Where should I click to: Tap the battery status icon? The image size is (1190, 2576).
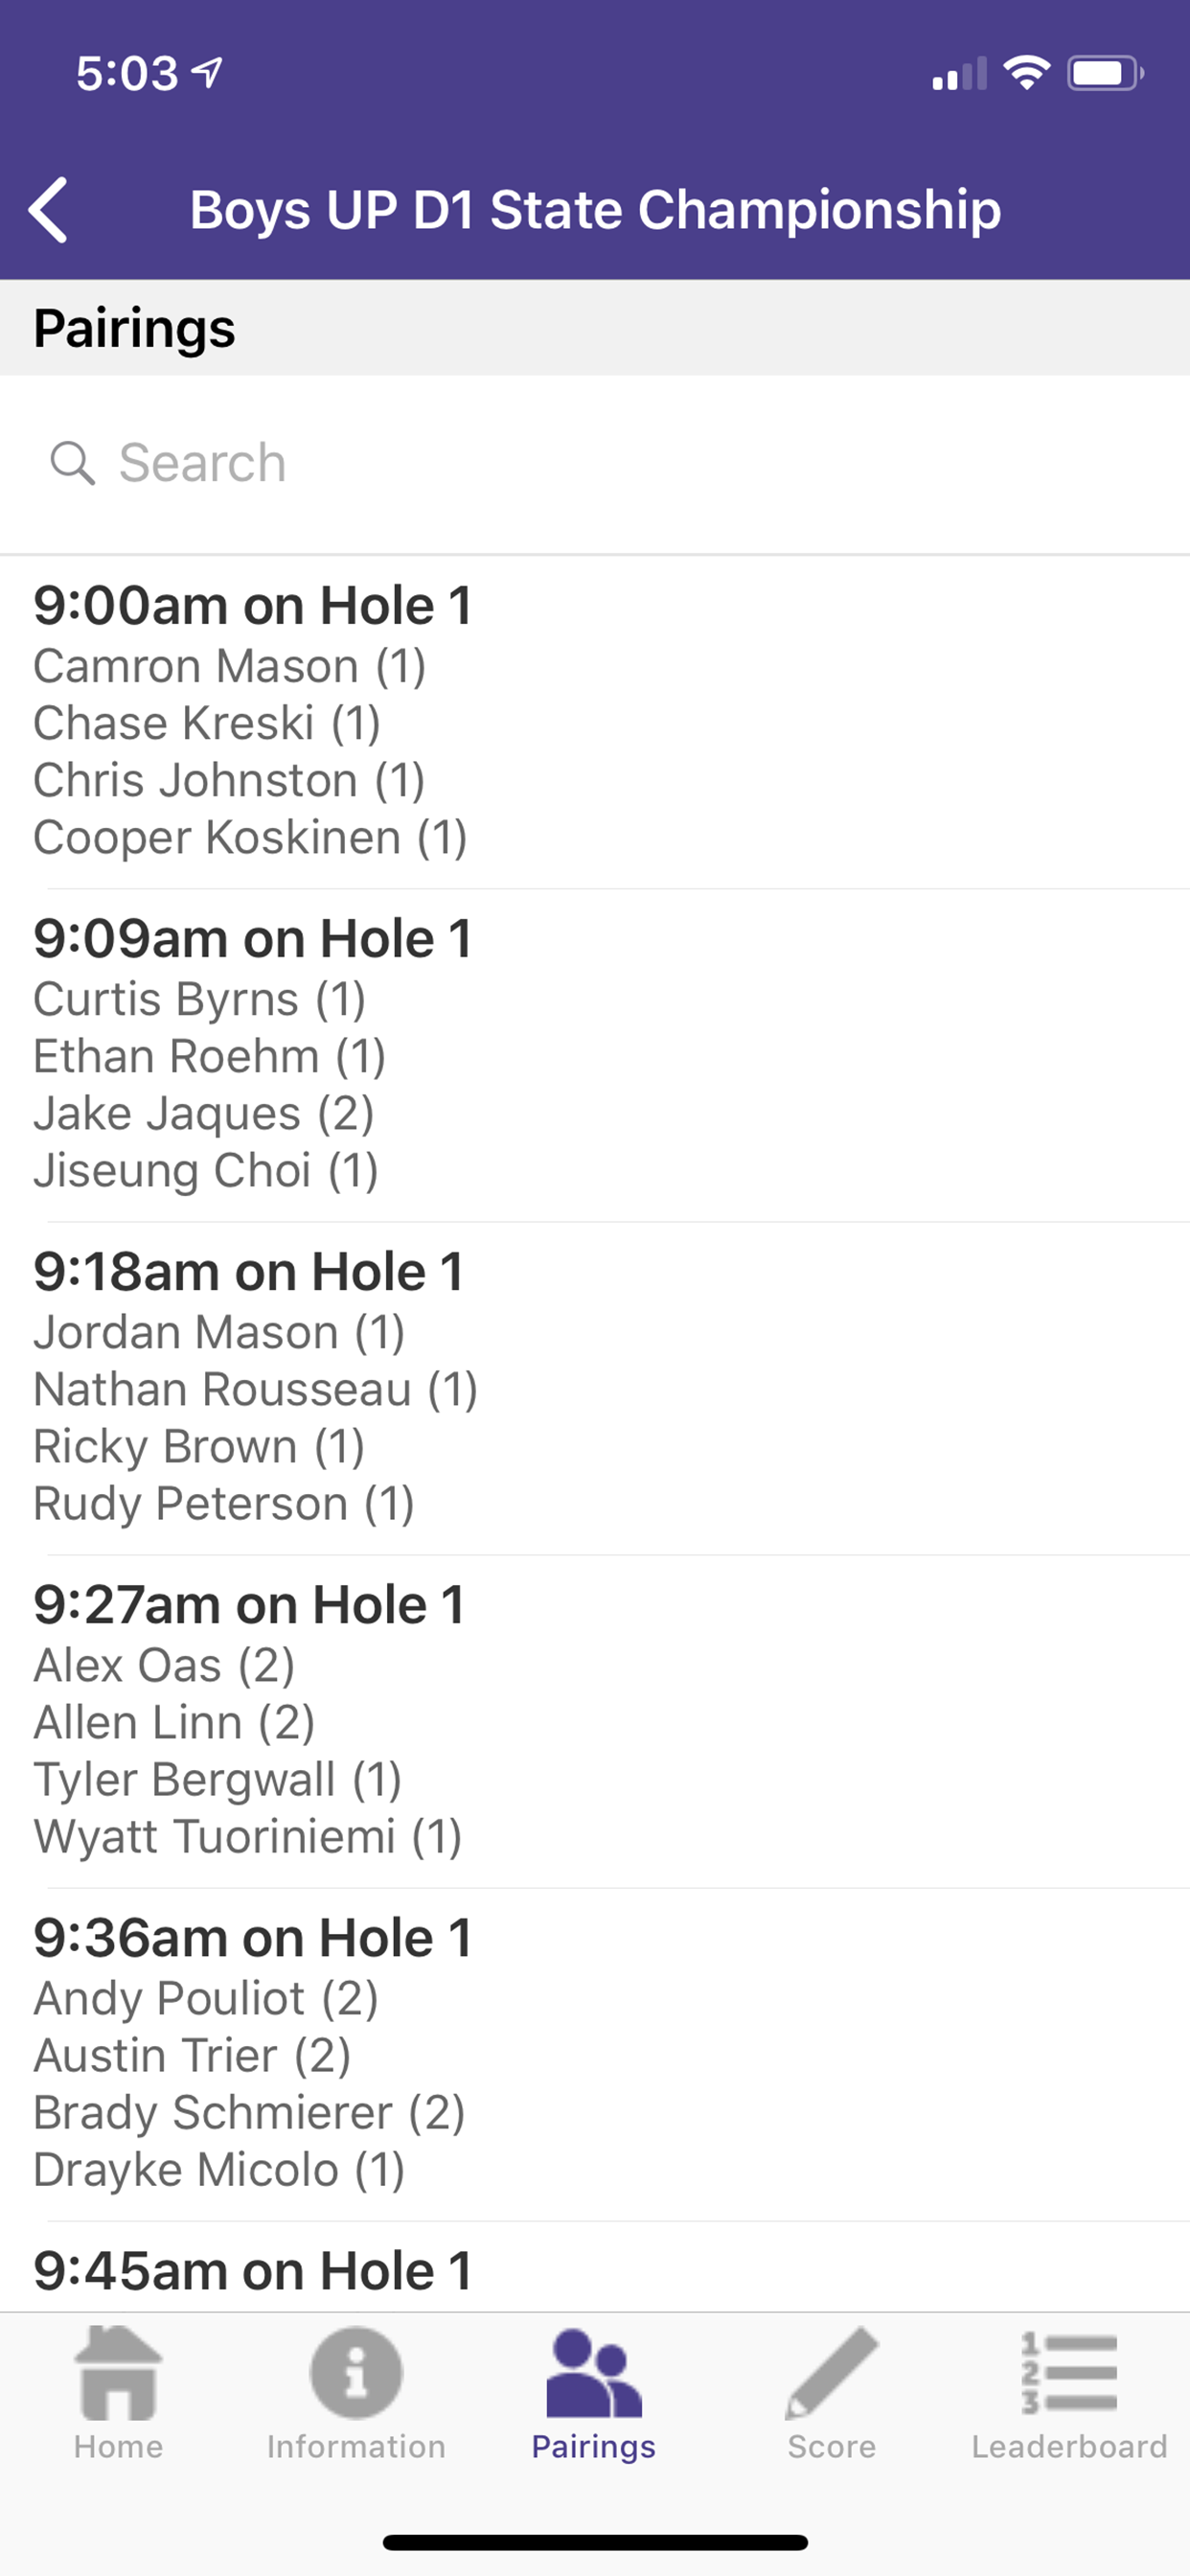coord(1104,73)
